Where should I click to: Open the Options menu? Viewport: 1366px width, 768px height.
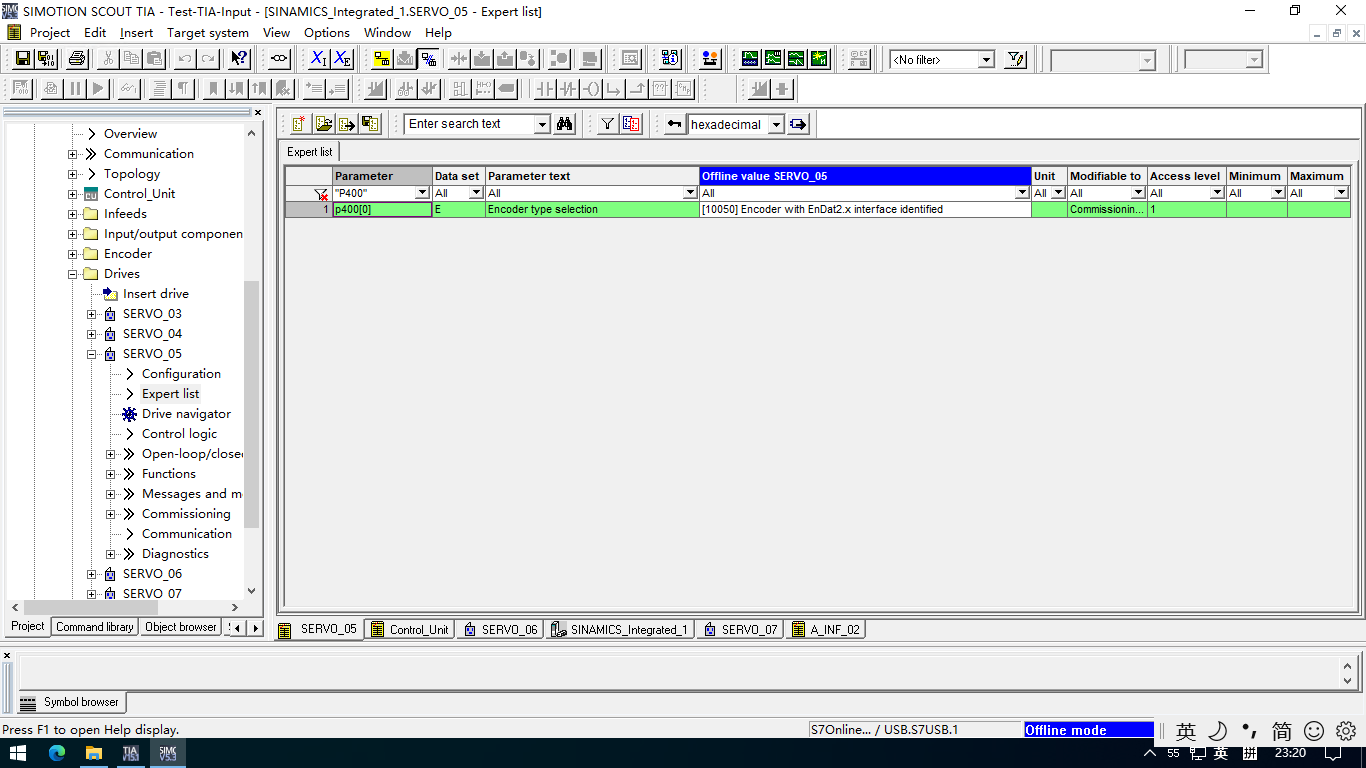(327, 32)
